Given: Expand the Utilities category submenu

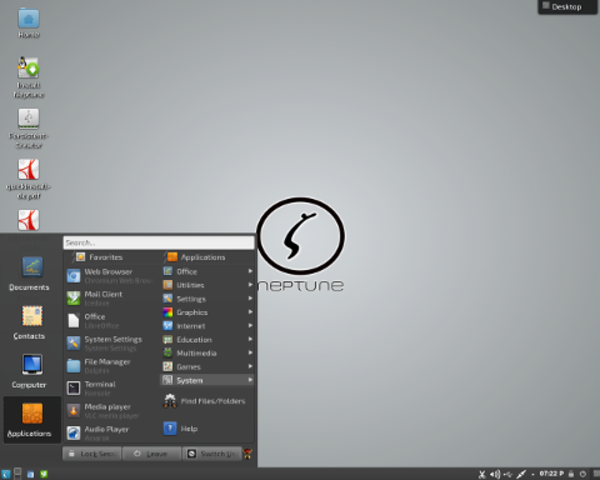Looking at the screenshot, I should [207, 285].
